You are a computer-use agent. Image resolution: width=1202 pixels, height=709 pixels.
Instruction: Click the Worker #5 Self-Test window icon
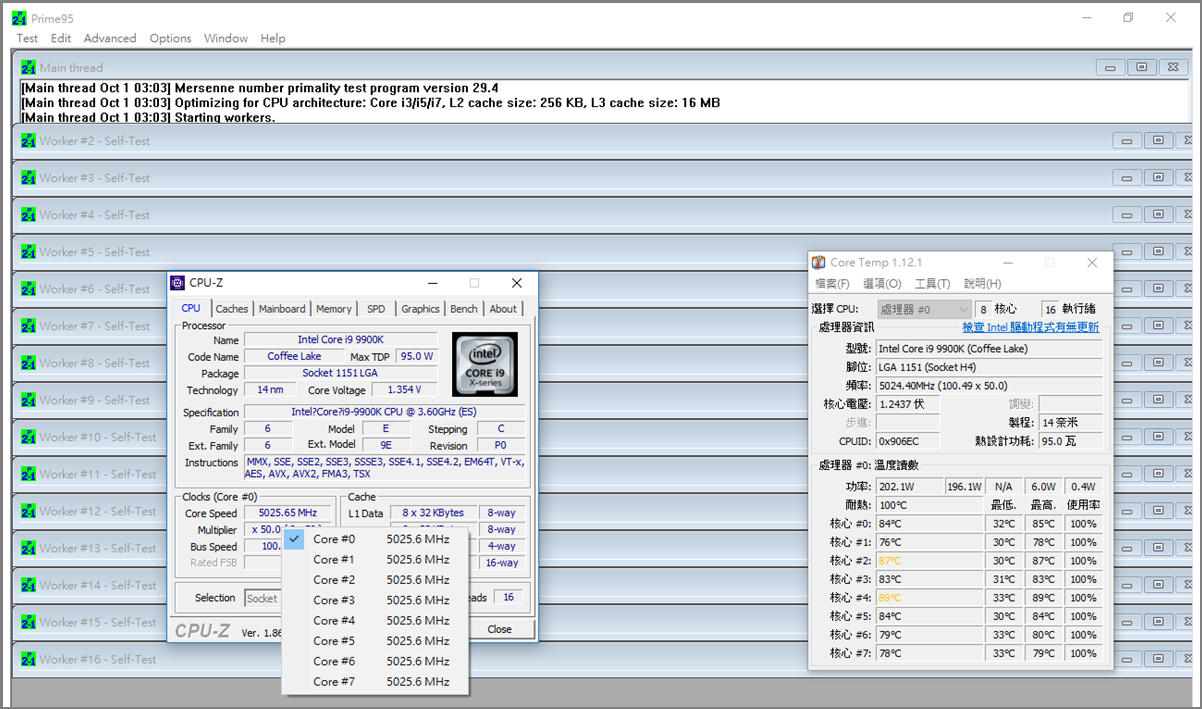pos(28,252)
